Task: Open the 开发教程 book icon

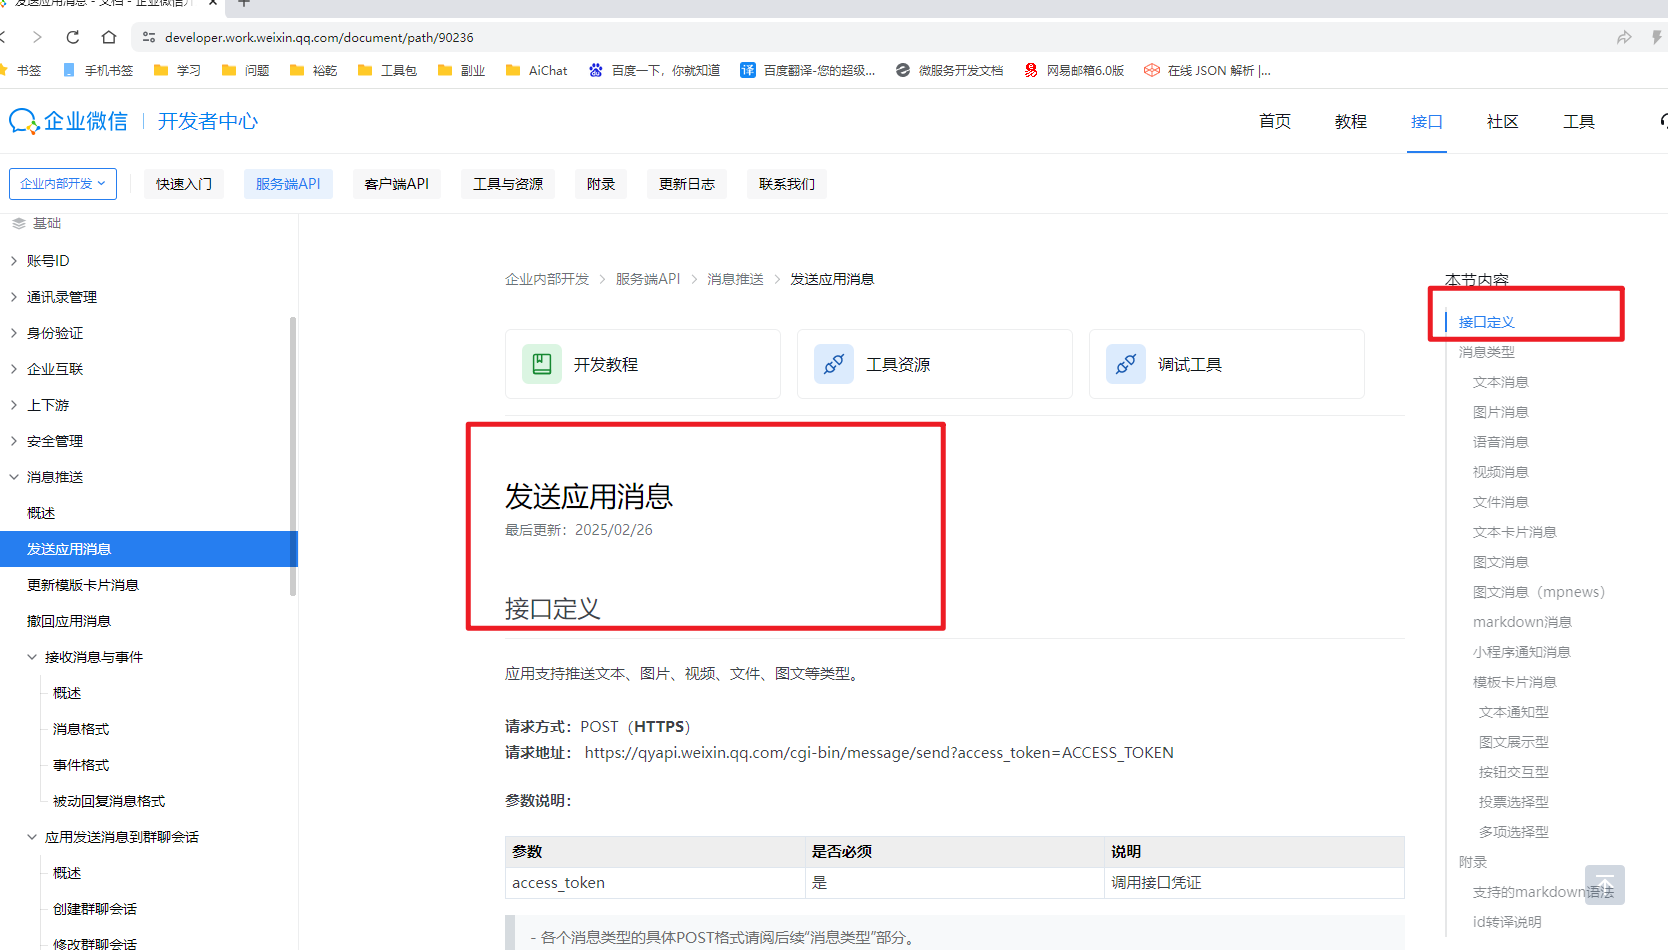Action: tap(542, 364)
